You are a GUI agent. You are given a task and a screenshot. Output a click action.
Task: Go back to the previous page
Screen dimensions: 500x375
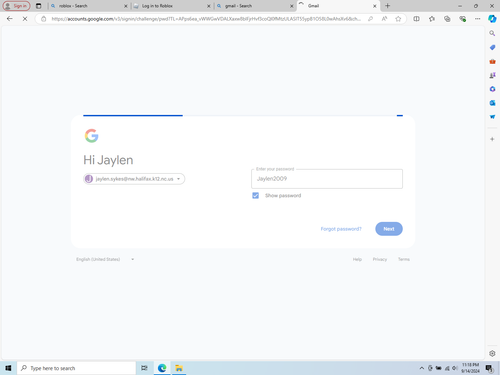coord(10,19)
